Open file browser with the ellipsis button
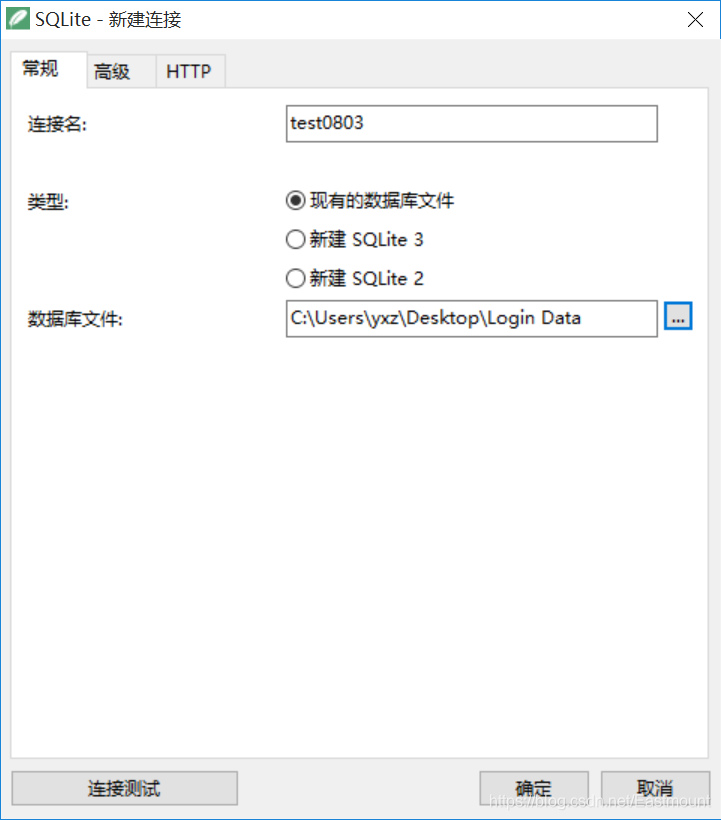The height and width of the screenshot is (820, 721). (x=678, y=316)
